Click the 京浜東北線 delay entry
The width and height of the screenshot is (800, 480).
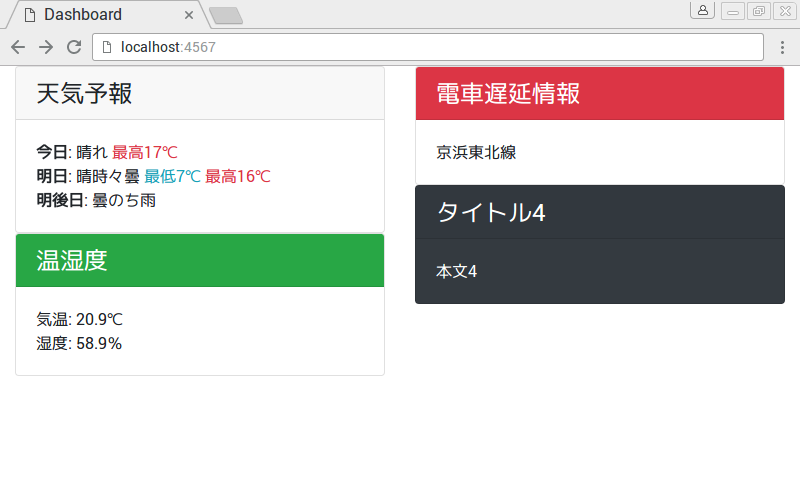click(x=476, y=152)
